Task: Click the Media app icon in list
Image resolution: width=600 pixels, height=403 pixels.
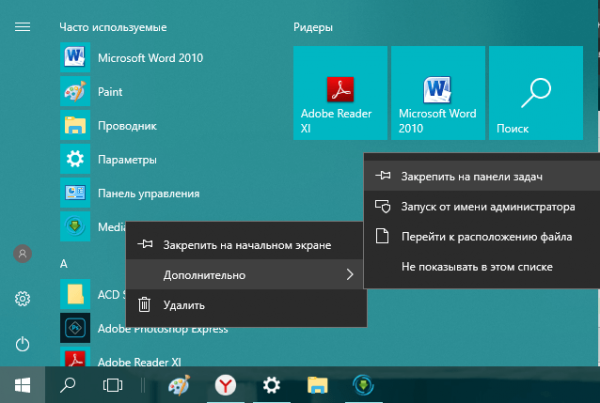Action: 75,226
